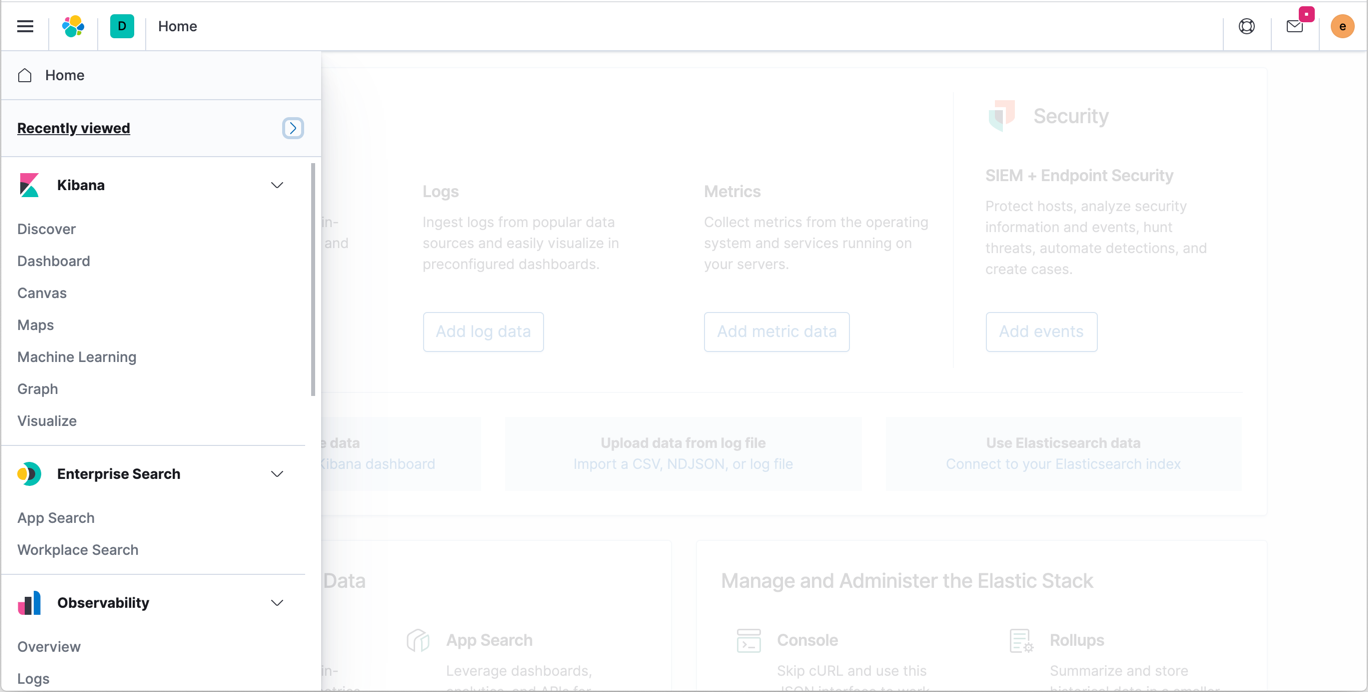Click the Elastic logo icon
This screenshot has height=692, width=1368.
coord(73,26)
